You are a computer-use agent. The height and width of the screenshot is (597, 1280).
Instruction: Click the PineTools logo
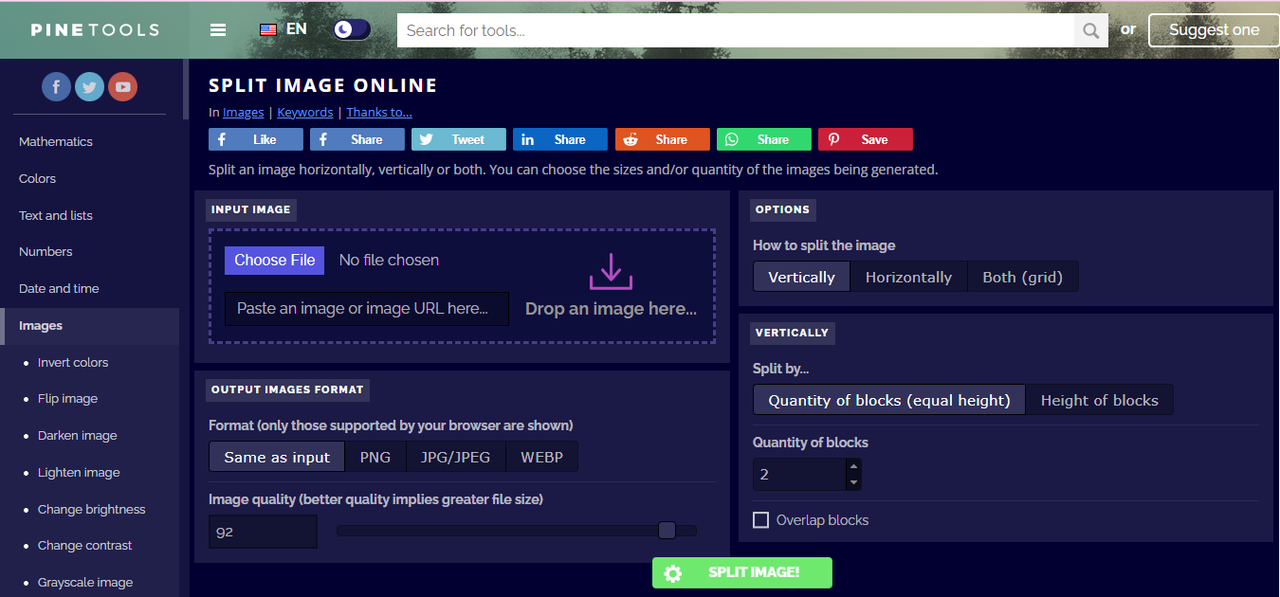(x=94, y=30)
